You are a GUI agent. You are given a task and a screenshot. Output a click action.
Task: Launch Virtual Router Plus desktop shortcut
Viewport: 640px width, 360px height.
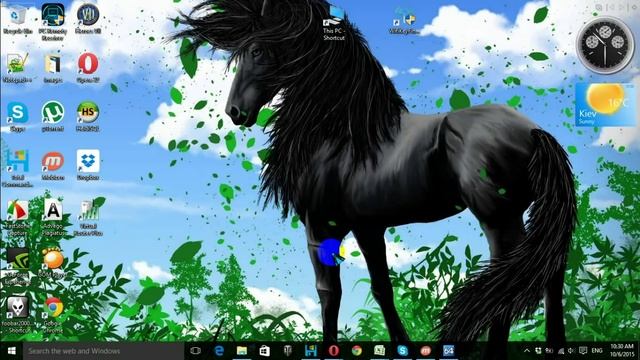(88, 218)
